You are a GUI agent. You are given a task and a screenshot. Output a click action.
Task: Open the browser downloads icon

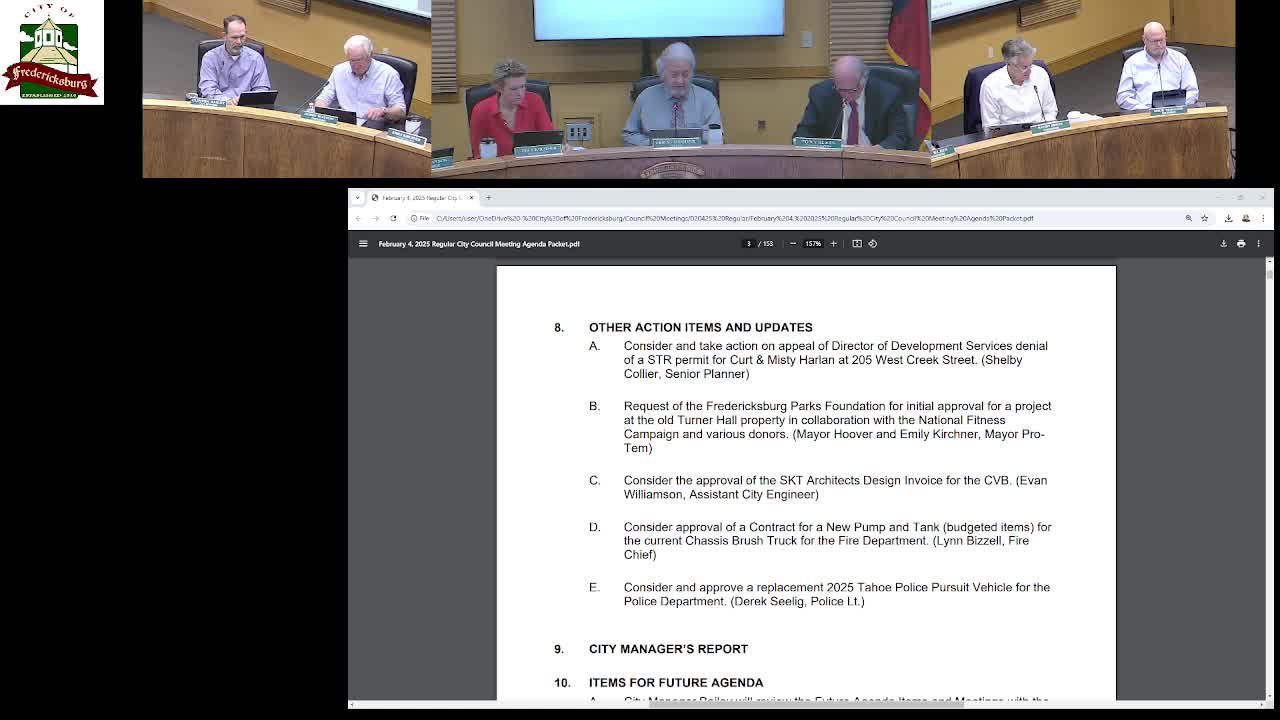(x=1229, y=218)
